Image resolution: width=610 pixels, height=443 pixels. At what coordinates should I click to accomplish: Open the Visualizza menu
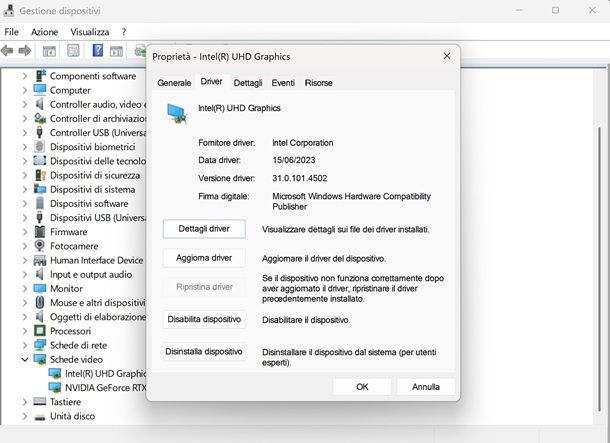89,32
